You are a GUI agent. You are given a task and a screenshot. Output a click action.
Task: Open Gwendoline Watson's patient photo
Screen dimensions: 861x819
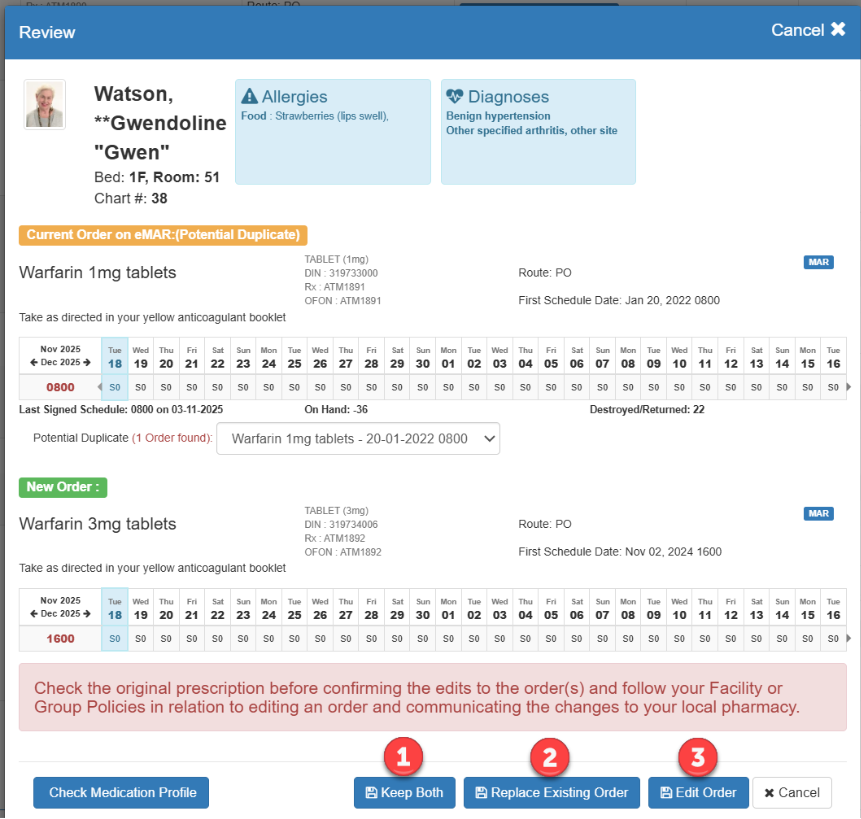pos(44,104)
